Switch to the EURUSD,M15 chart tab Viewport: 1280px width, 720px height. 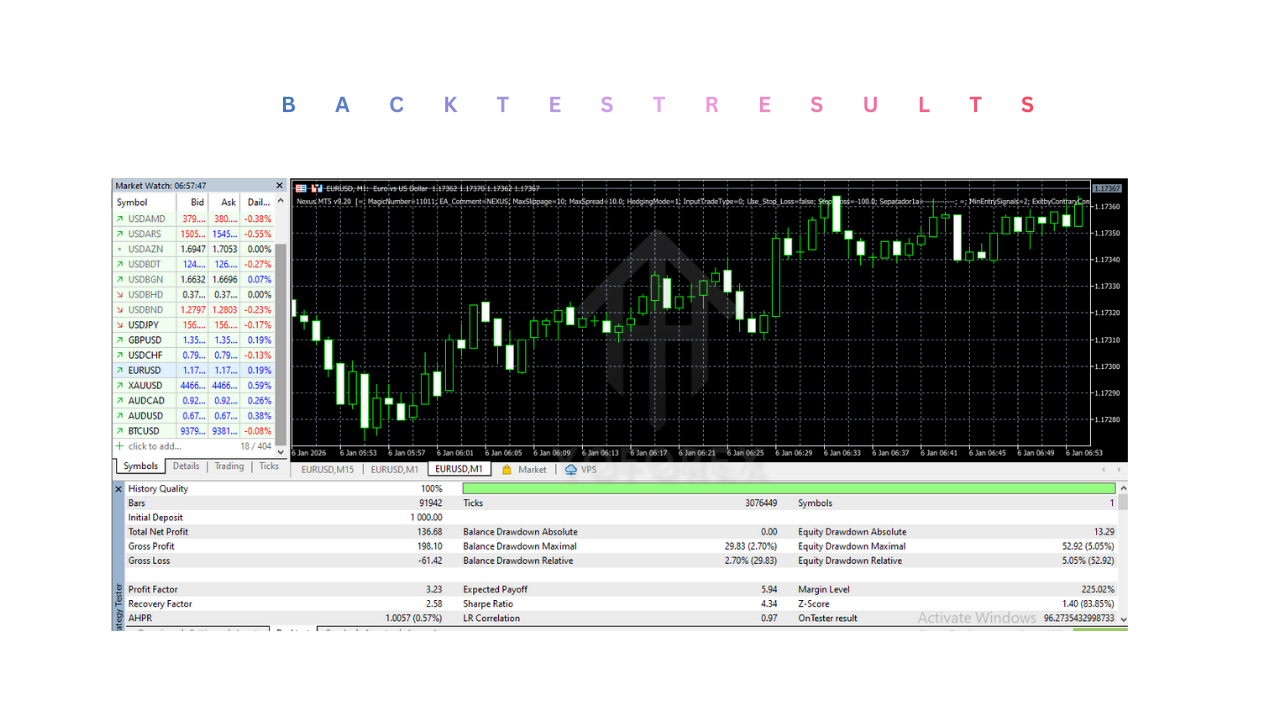click(329, 469)
